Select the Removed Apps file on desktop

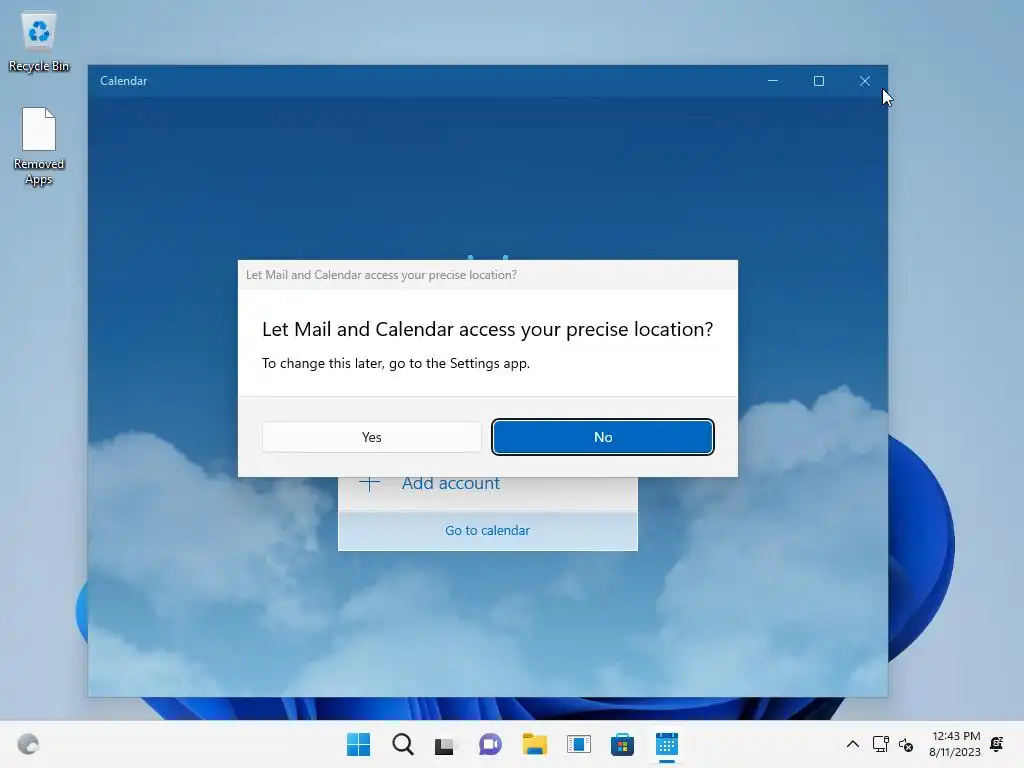pyautogui.click(x=39, y=146)
